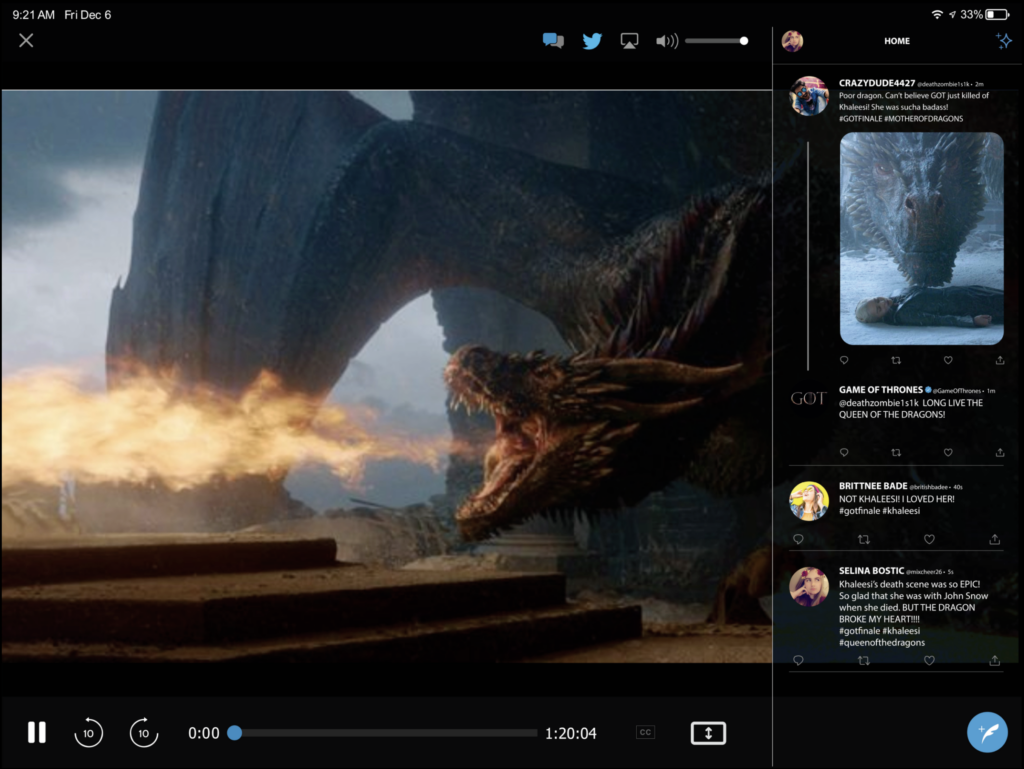Viewport: 1024px width, 769px height.
Task: Rewind the video 10 seconds
Action: 88,732
